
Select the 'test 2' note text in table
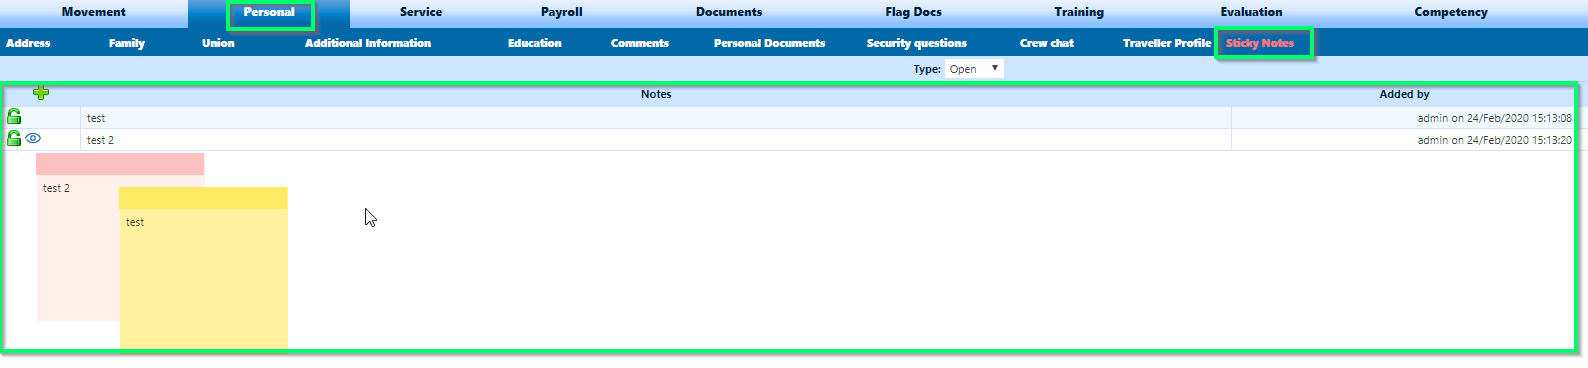pos(100,140)
